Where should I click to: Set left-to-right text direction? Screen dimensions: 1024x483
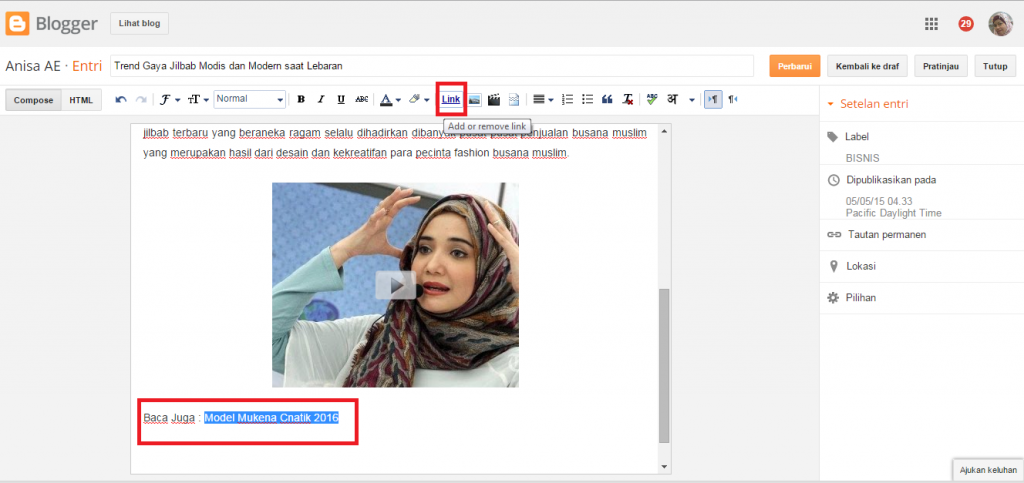click(x=713, y=99)
